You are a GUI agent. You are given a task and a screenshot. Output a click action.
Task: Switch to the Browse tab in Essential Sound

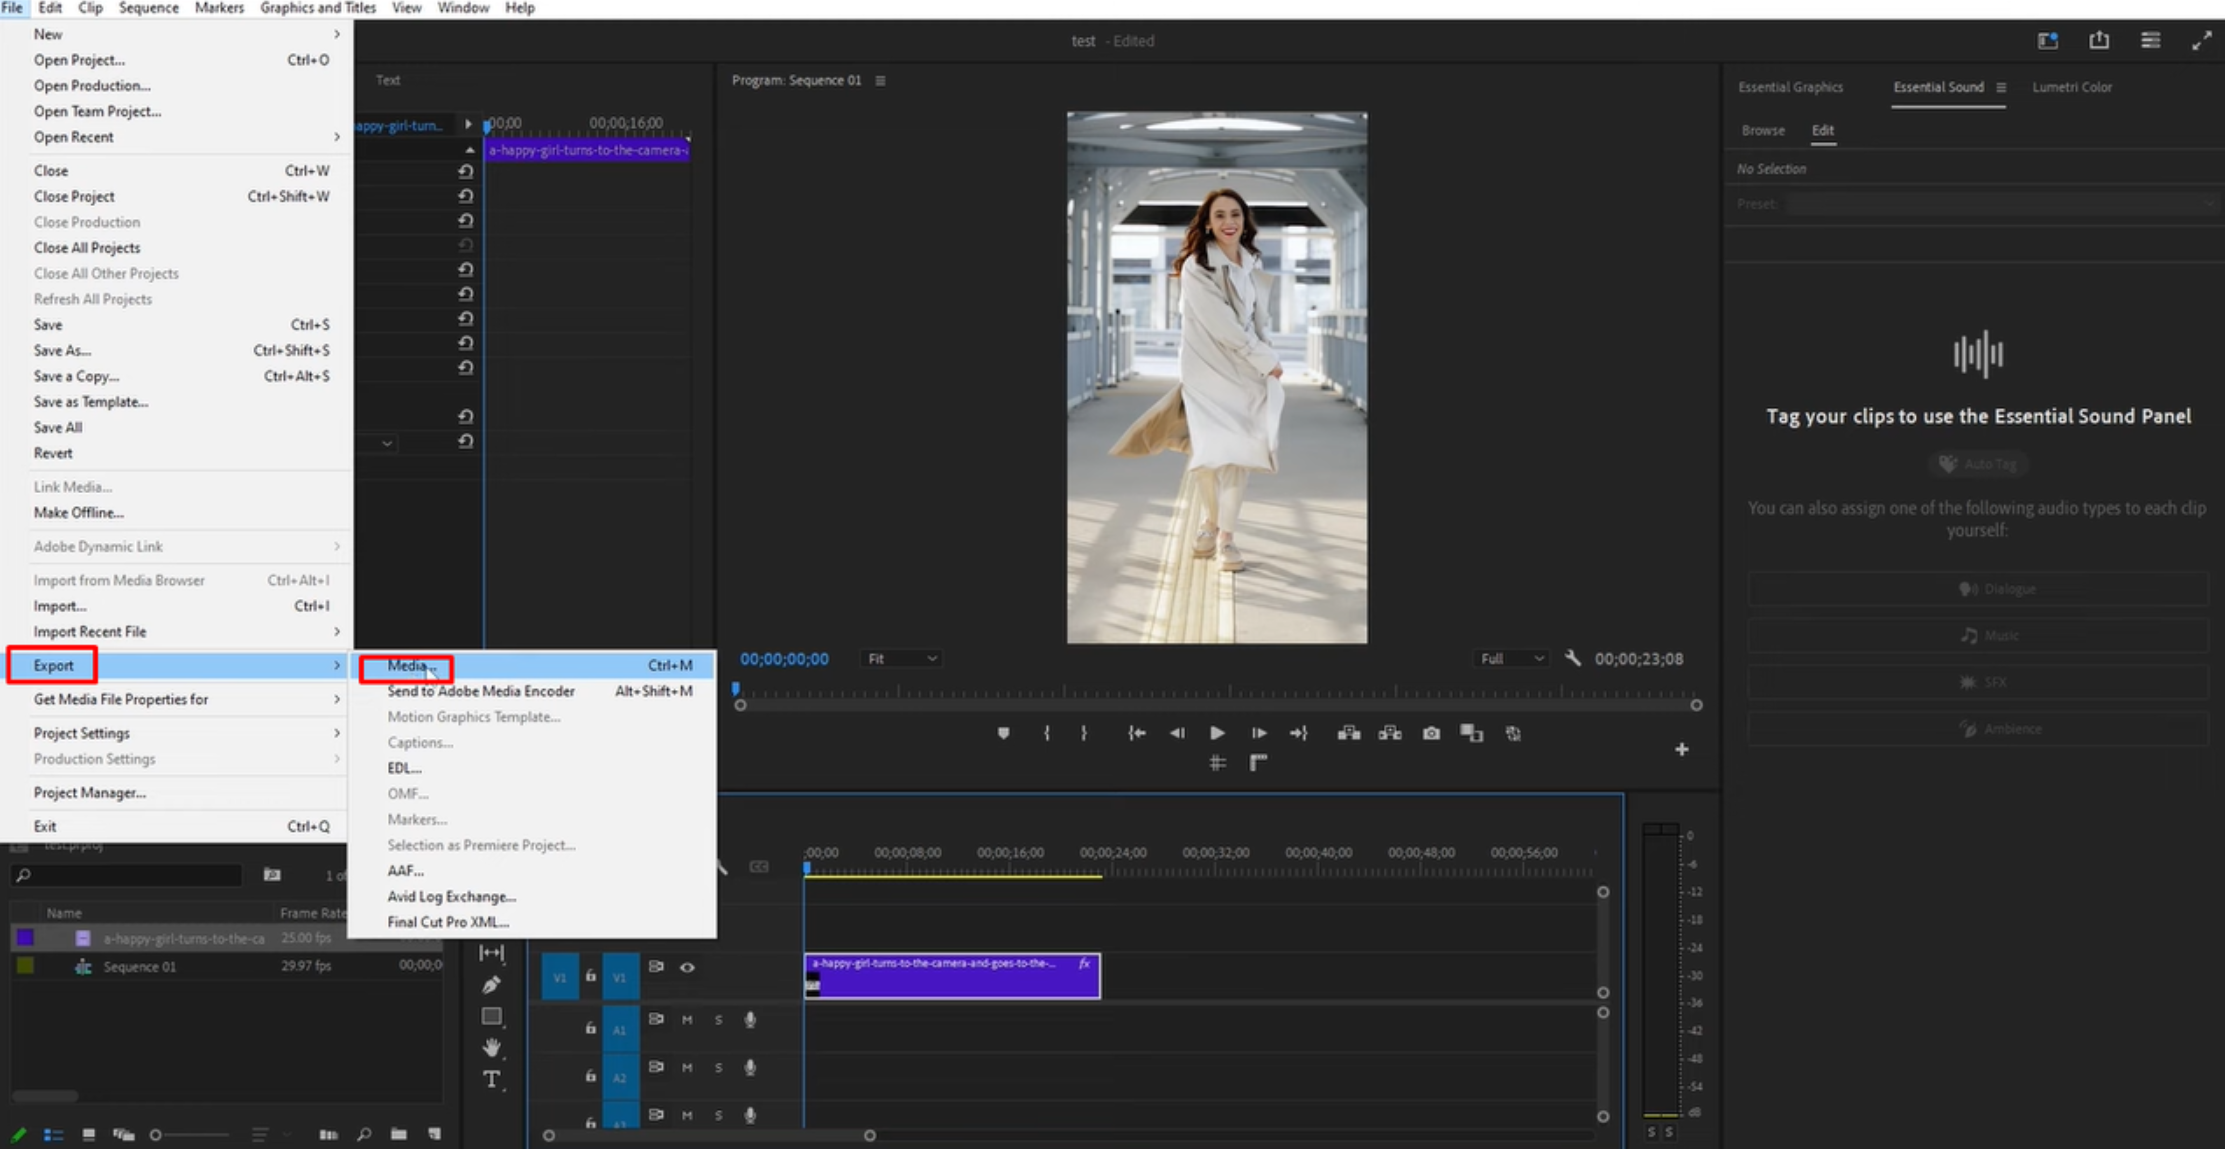pyautogui.click(x=1763, y=130)
